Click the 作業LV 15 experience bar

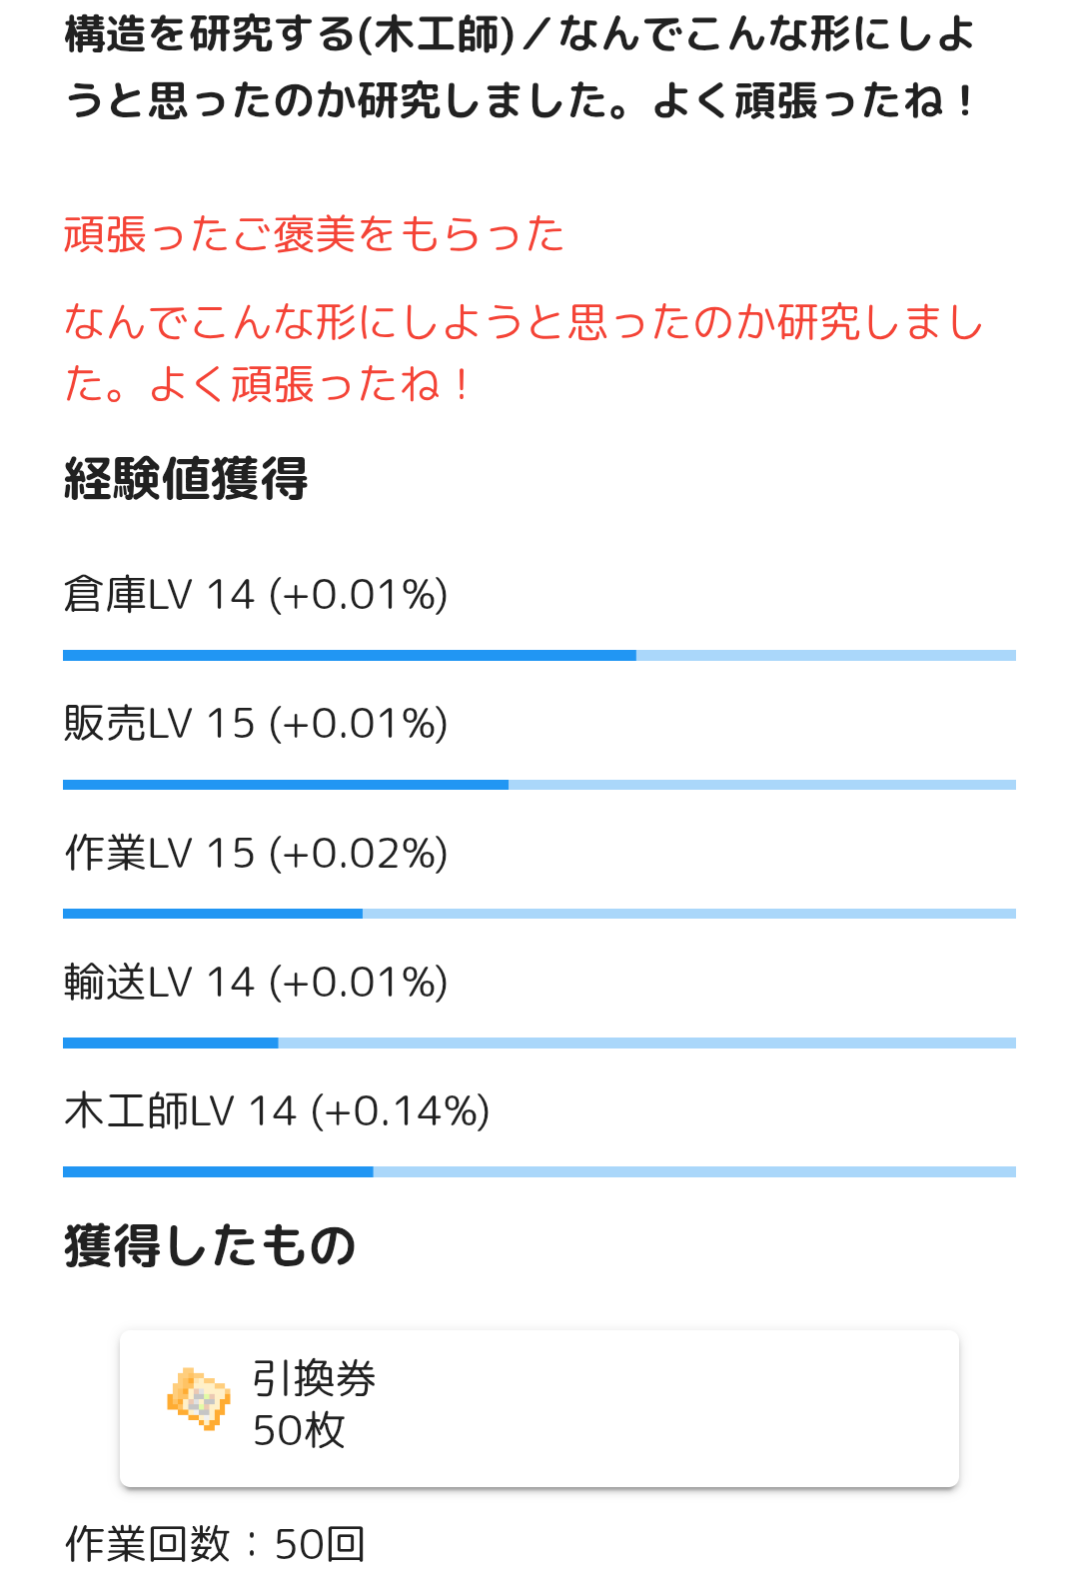click(x=539, y=914)
